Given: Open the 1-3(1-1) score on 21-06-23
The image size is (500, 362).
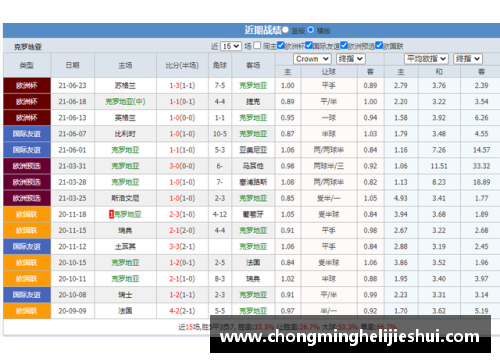Looking at the screenshot, I should pos(182,86).
